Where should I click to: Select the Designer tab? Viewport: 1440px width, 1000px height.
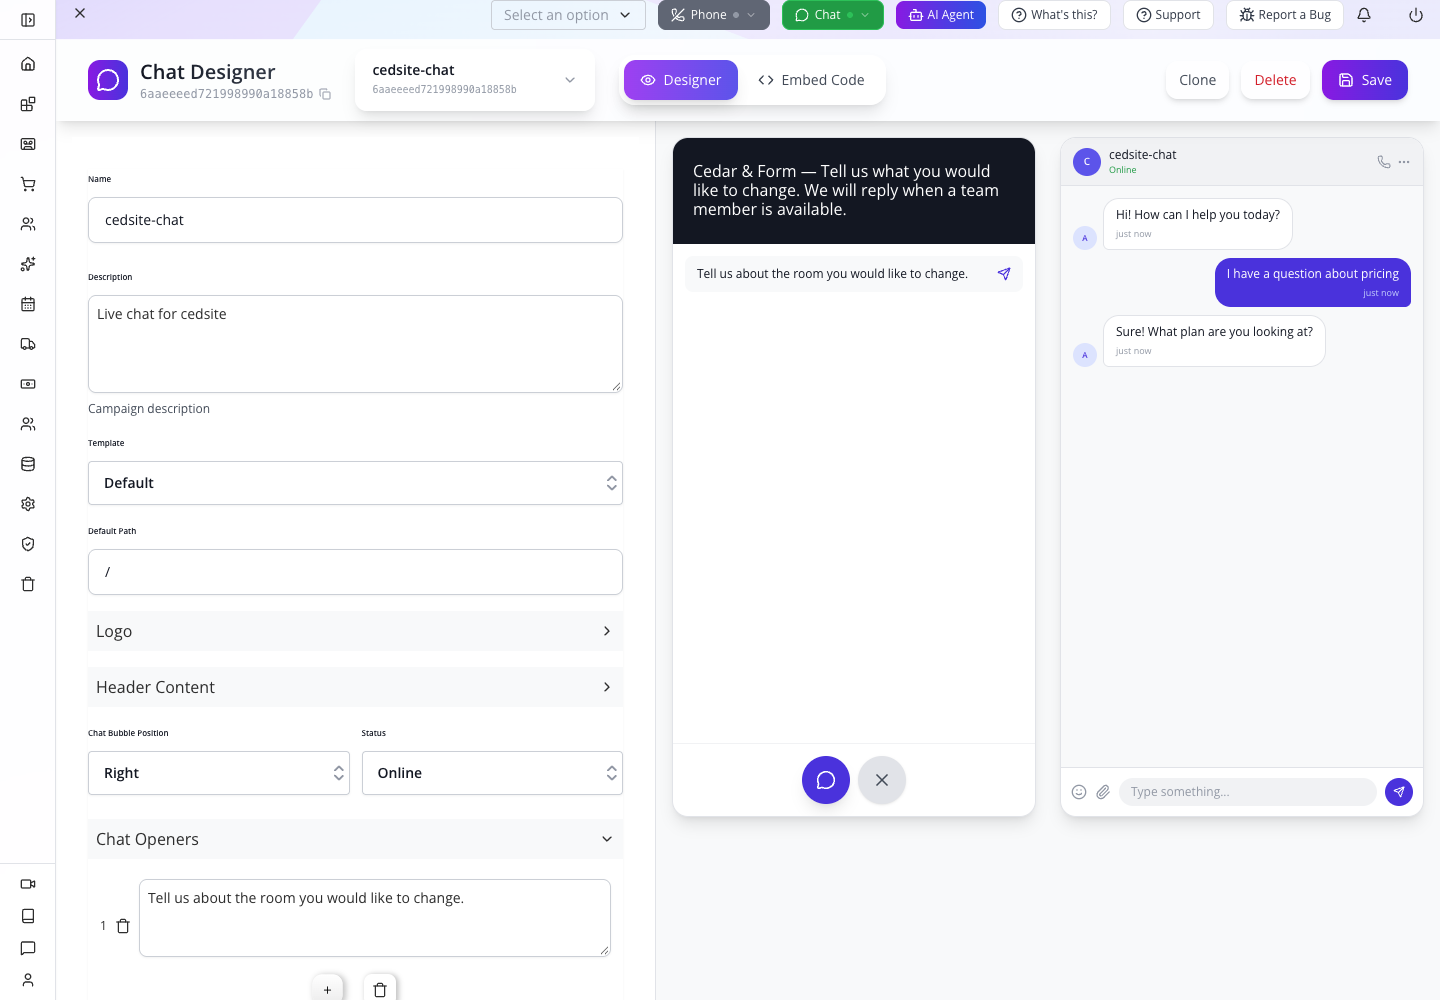coord(681,80)
